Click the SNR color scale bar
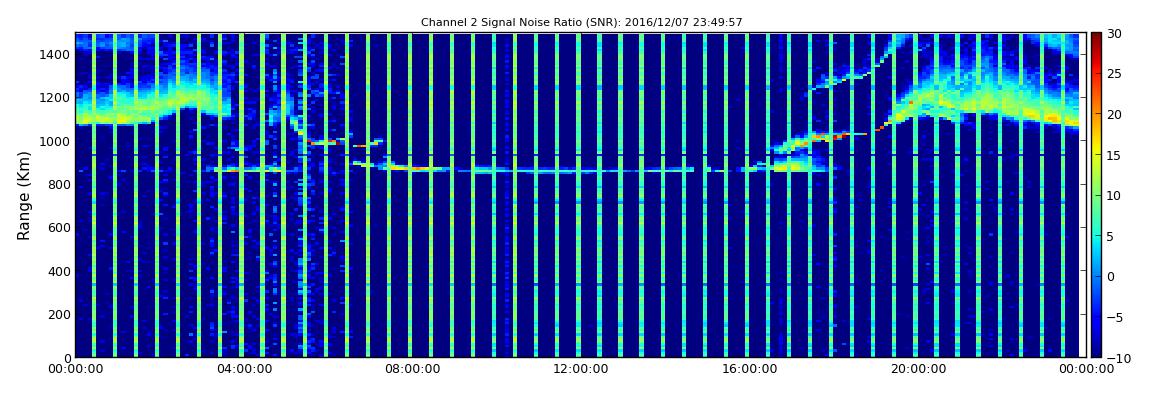 (1096, 194)
